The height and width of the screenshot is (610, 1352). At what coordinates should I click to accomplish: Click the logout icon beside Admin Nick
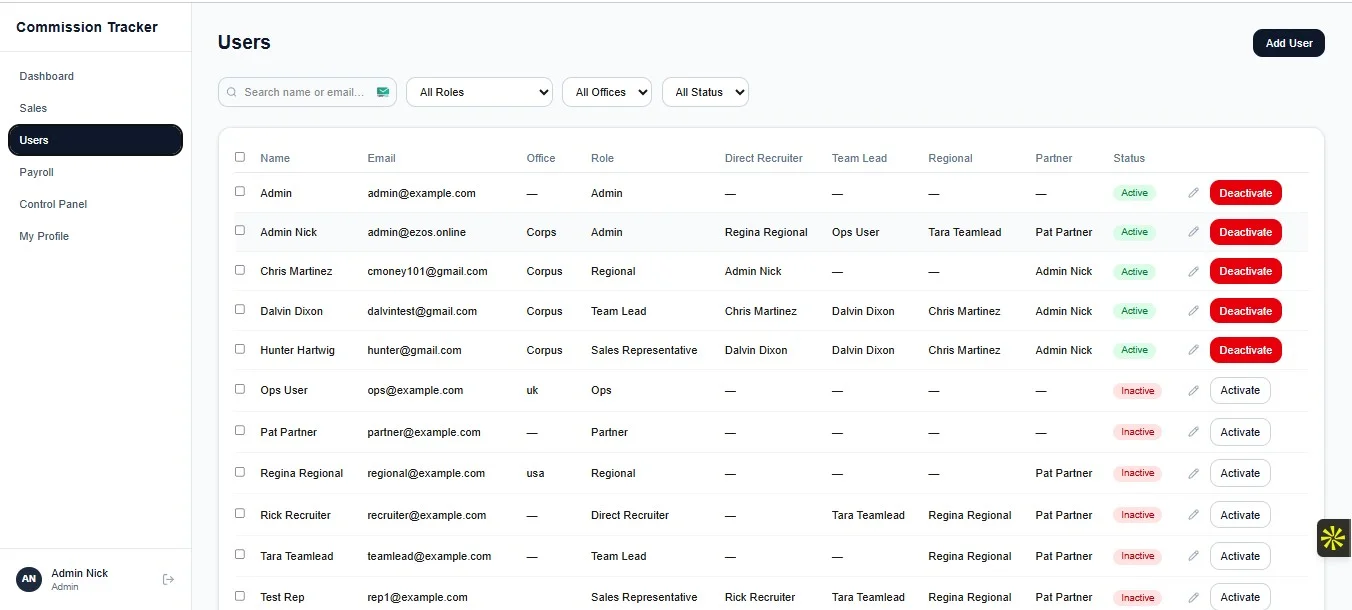168,579
